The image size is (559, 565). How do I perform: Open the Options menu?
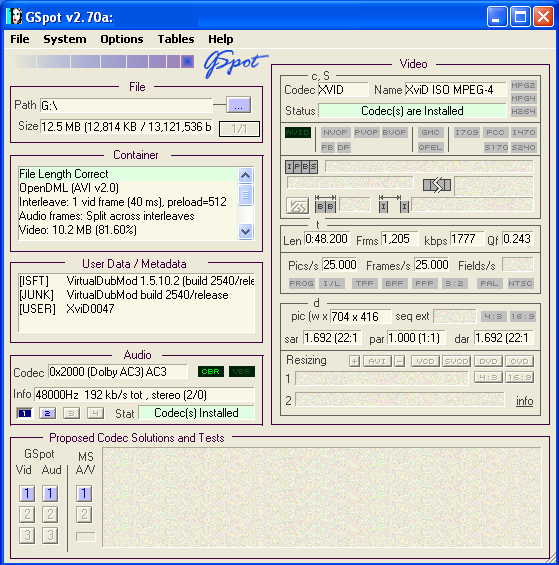pos(122,39)
